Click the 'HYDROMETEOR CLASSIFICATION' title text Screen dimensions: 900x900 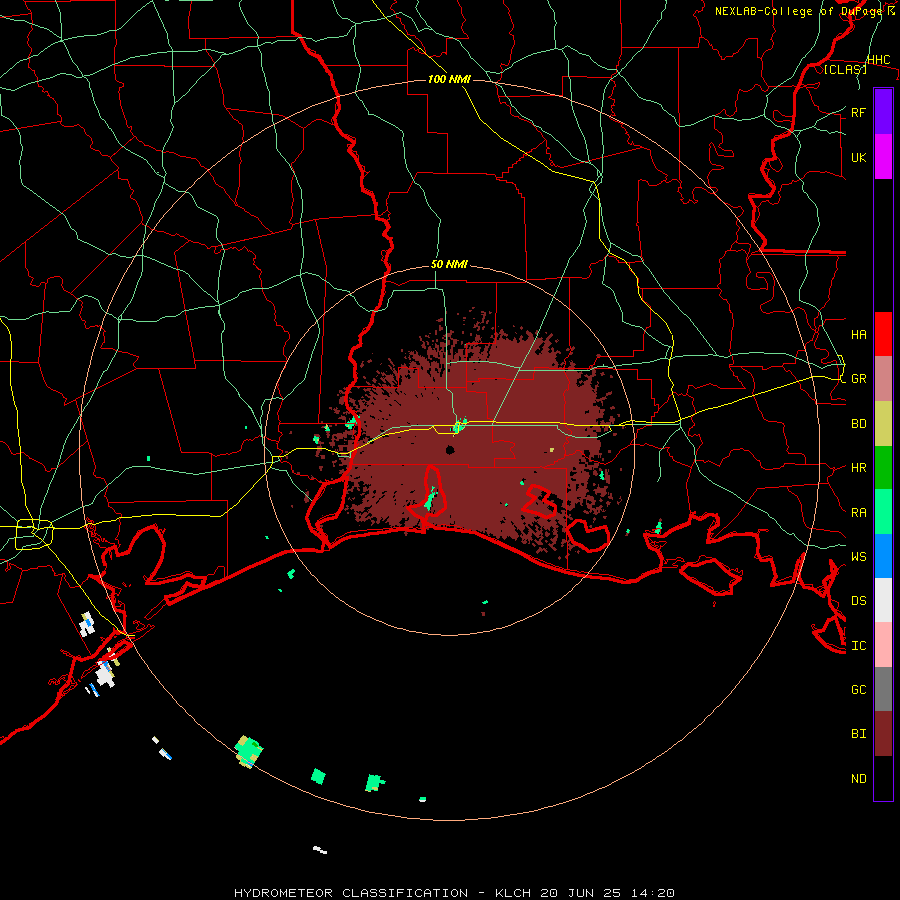351,893
